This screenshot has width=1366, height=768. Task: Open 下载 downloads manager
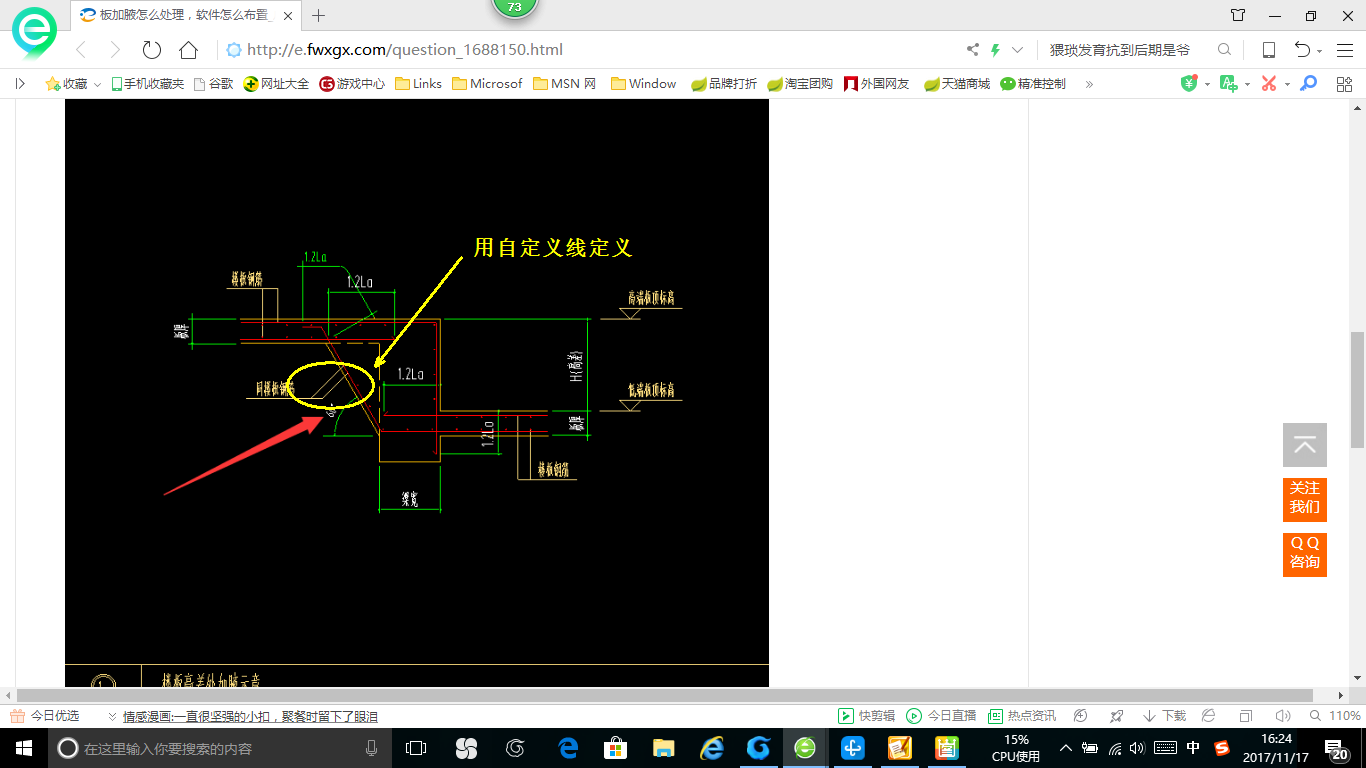[1165, 716]
